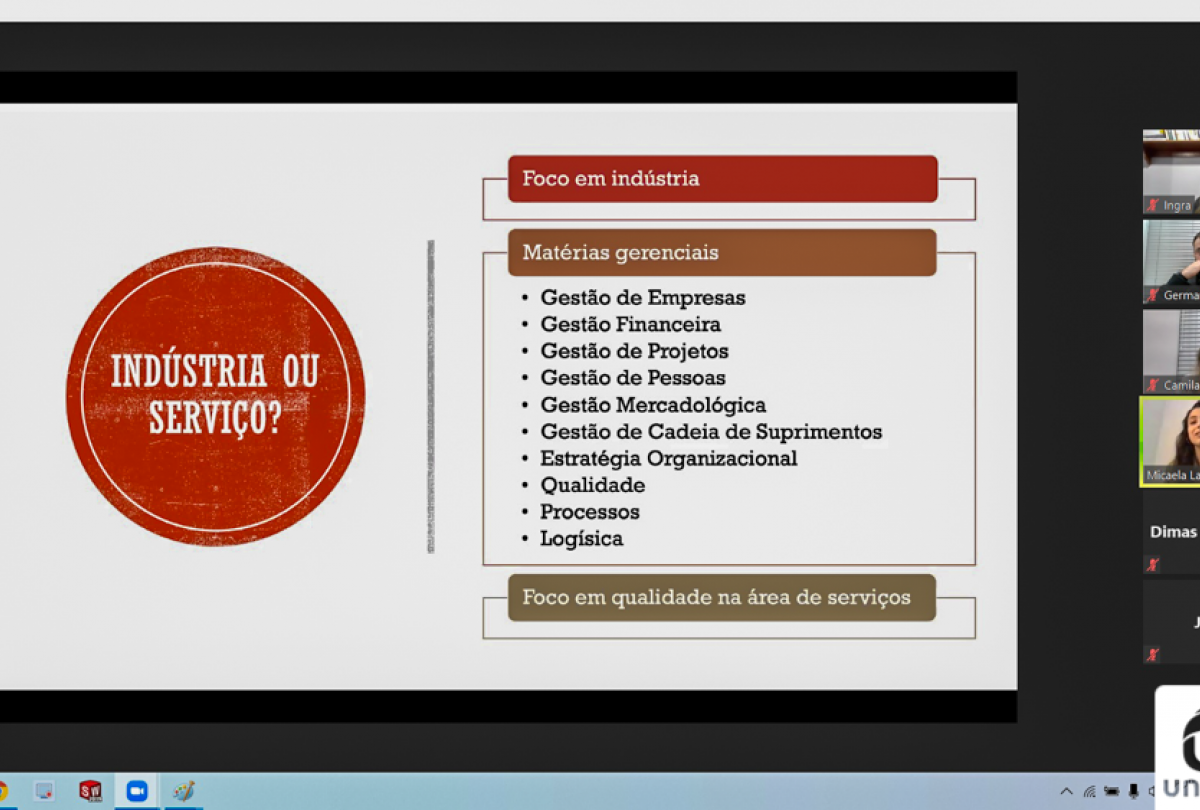Launch SolidWorks from the taskbar
Viewport: 1200px width, 810px height.
[x=90, y=791]
